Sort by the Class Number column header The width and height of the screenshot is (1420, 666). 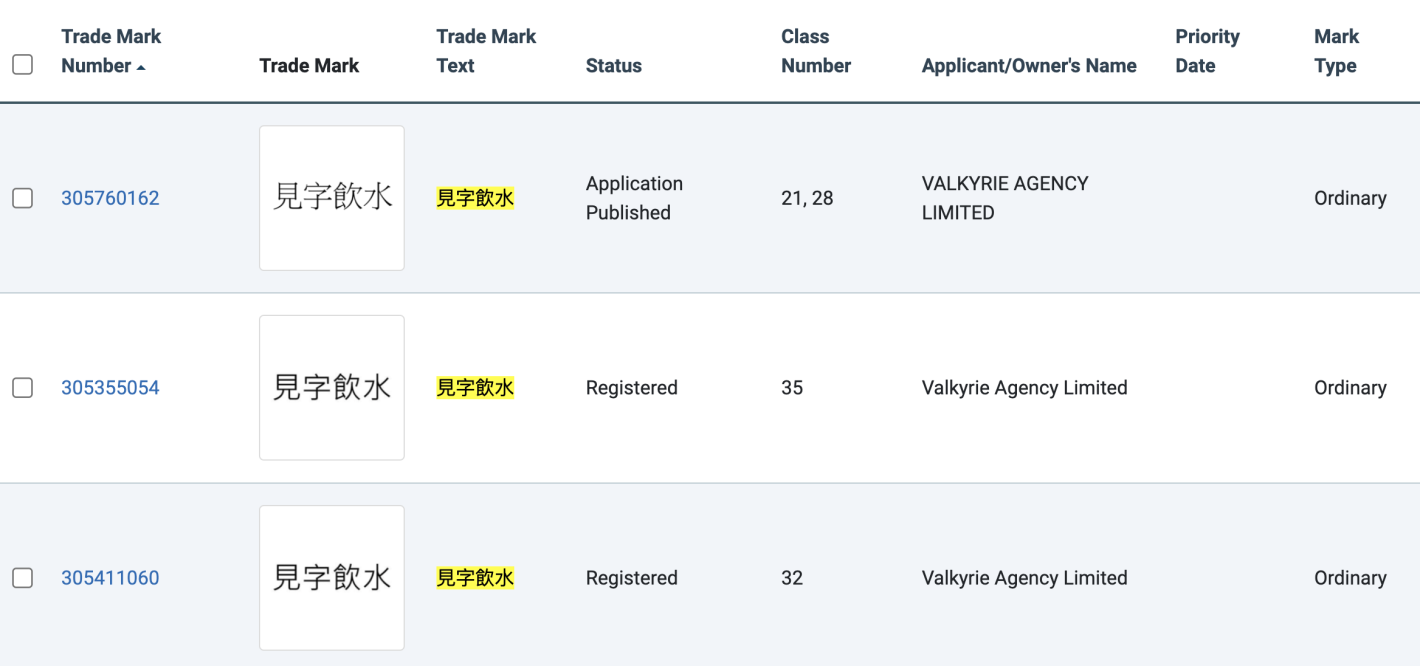tap(816, 51)
